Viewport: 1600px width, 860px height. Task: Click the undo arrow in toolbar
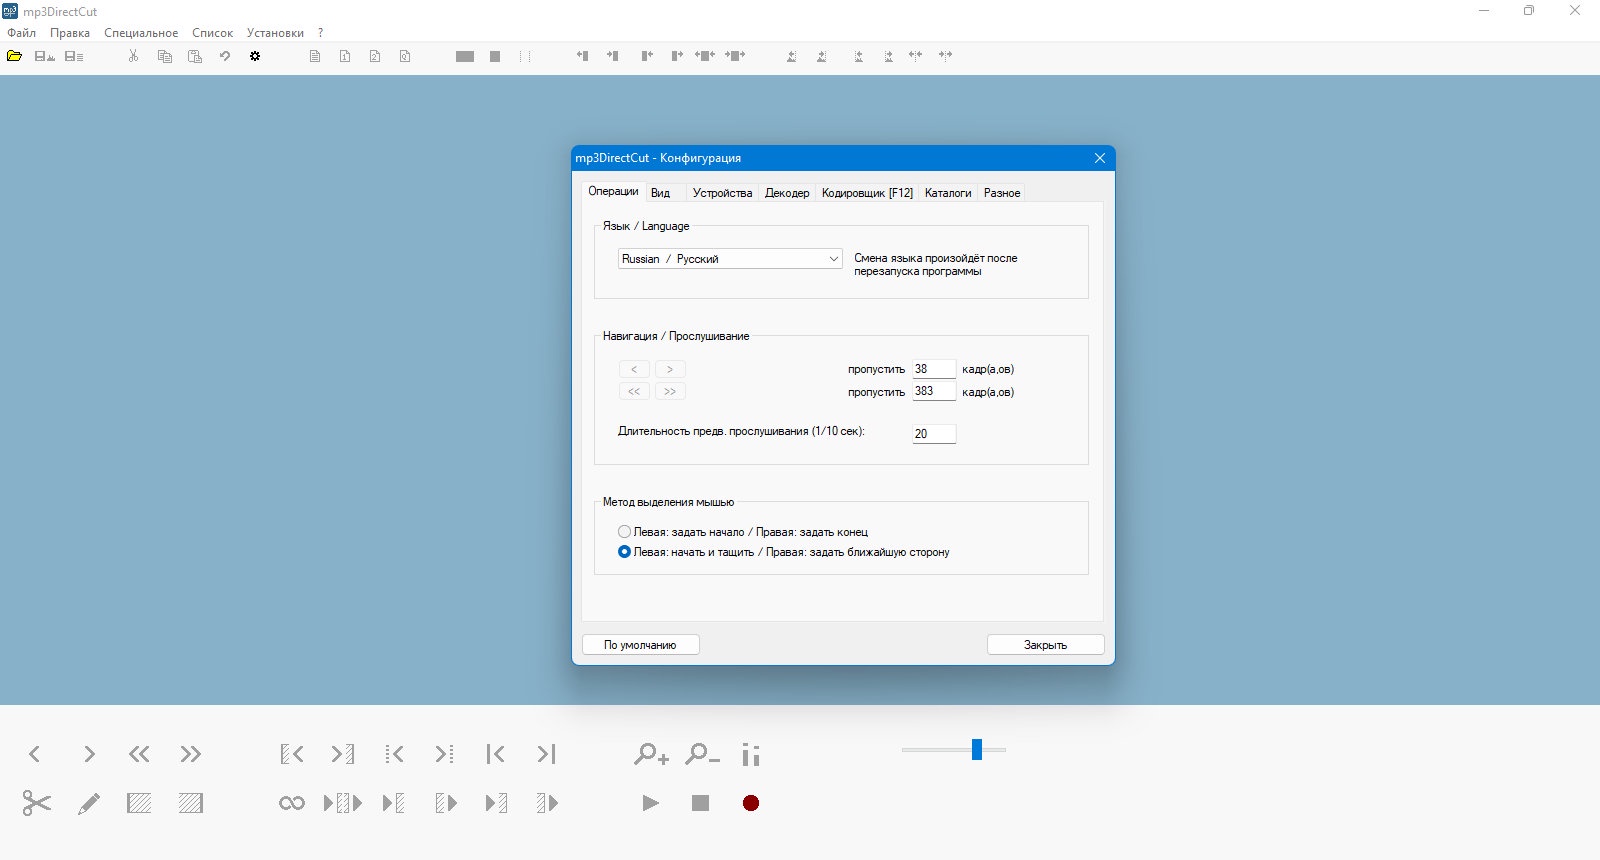click(225, 56)
